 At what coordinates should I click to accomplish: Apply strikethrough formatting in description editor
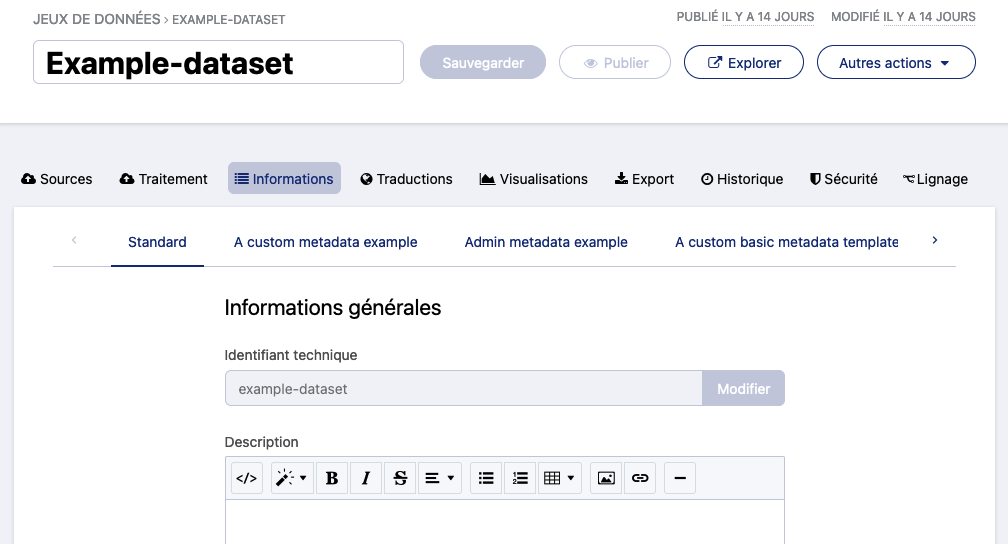(x=400, y=479)
